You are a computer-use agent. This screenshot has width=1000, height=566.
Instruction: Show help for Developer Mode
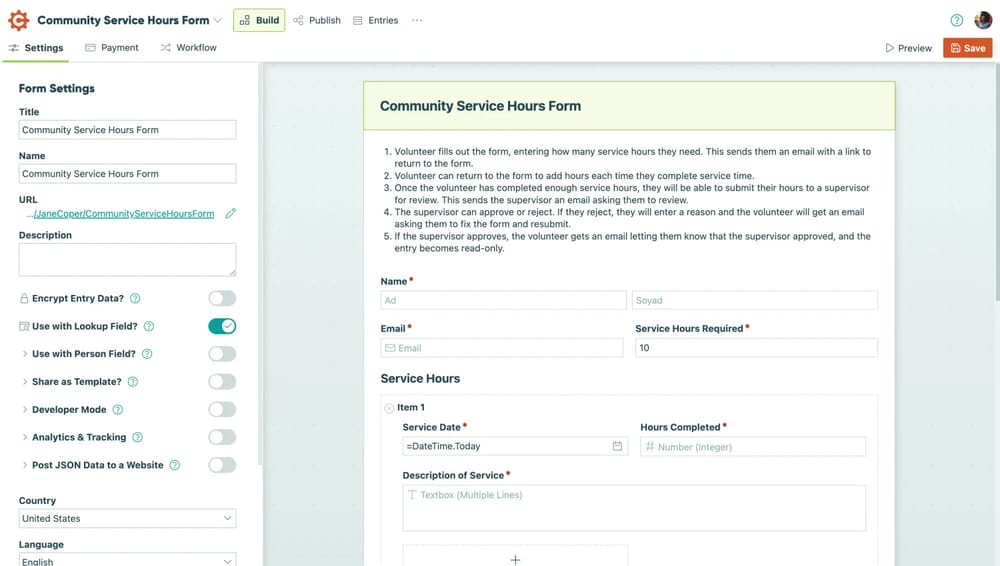coord(117,410)
